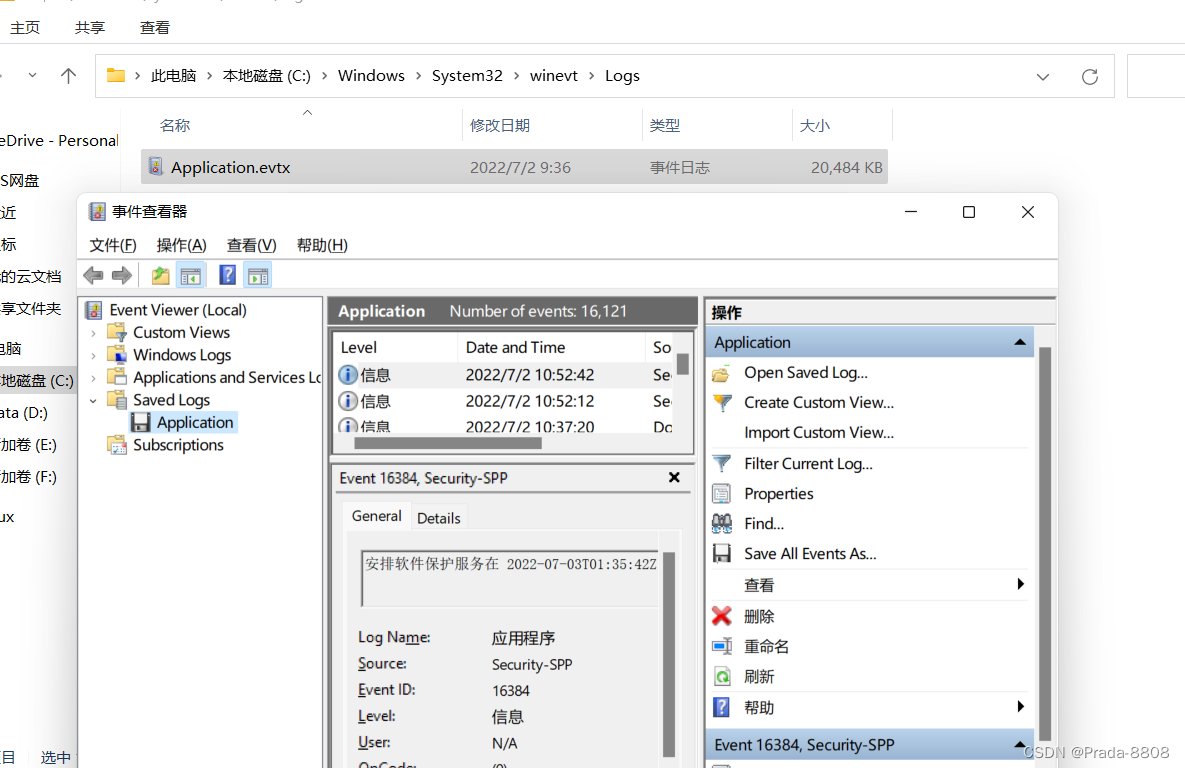The width and height of the screenshot is (1185, 768).
Task: Click the event details vertical scrollbar
Action: [x=669, y=654]
